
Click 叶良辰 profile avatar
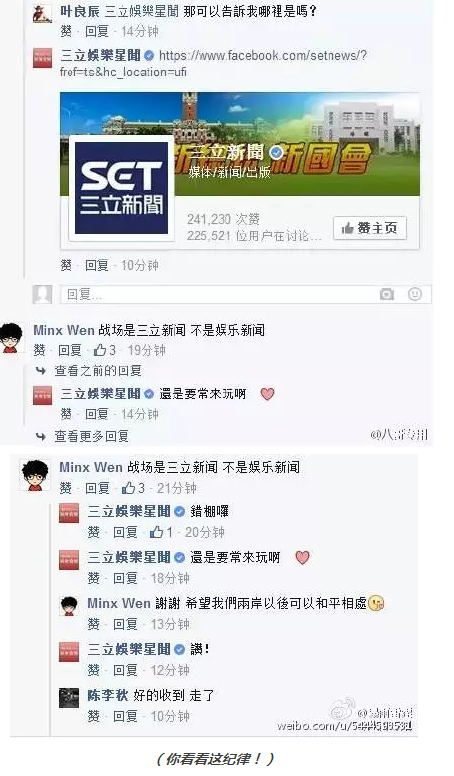[x=43, y=13]
